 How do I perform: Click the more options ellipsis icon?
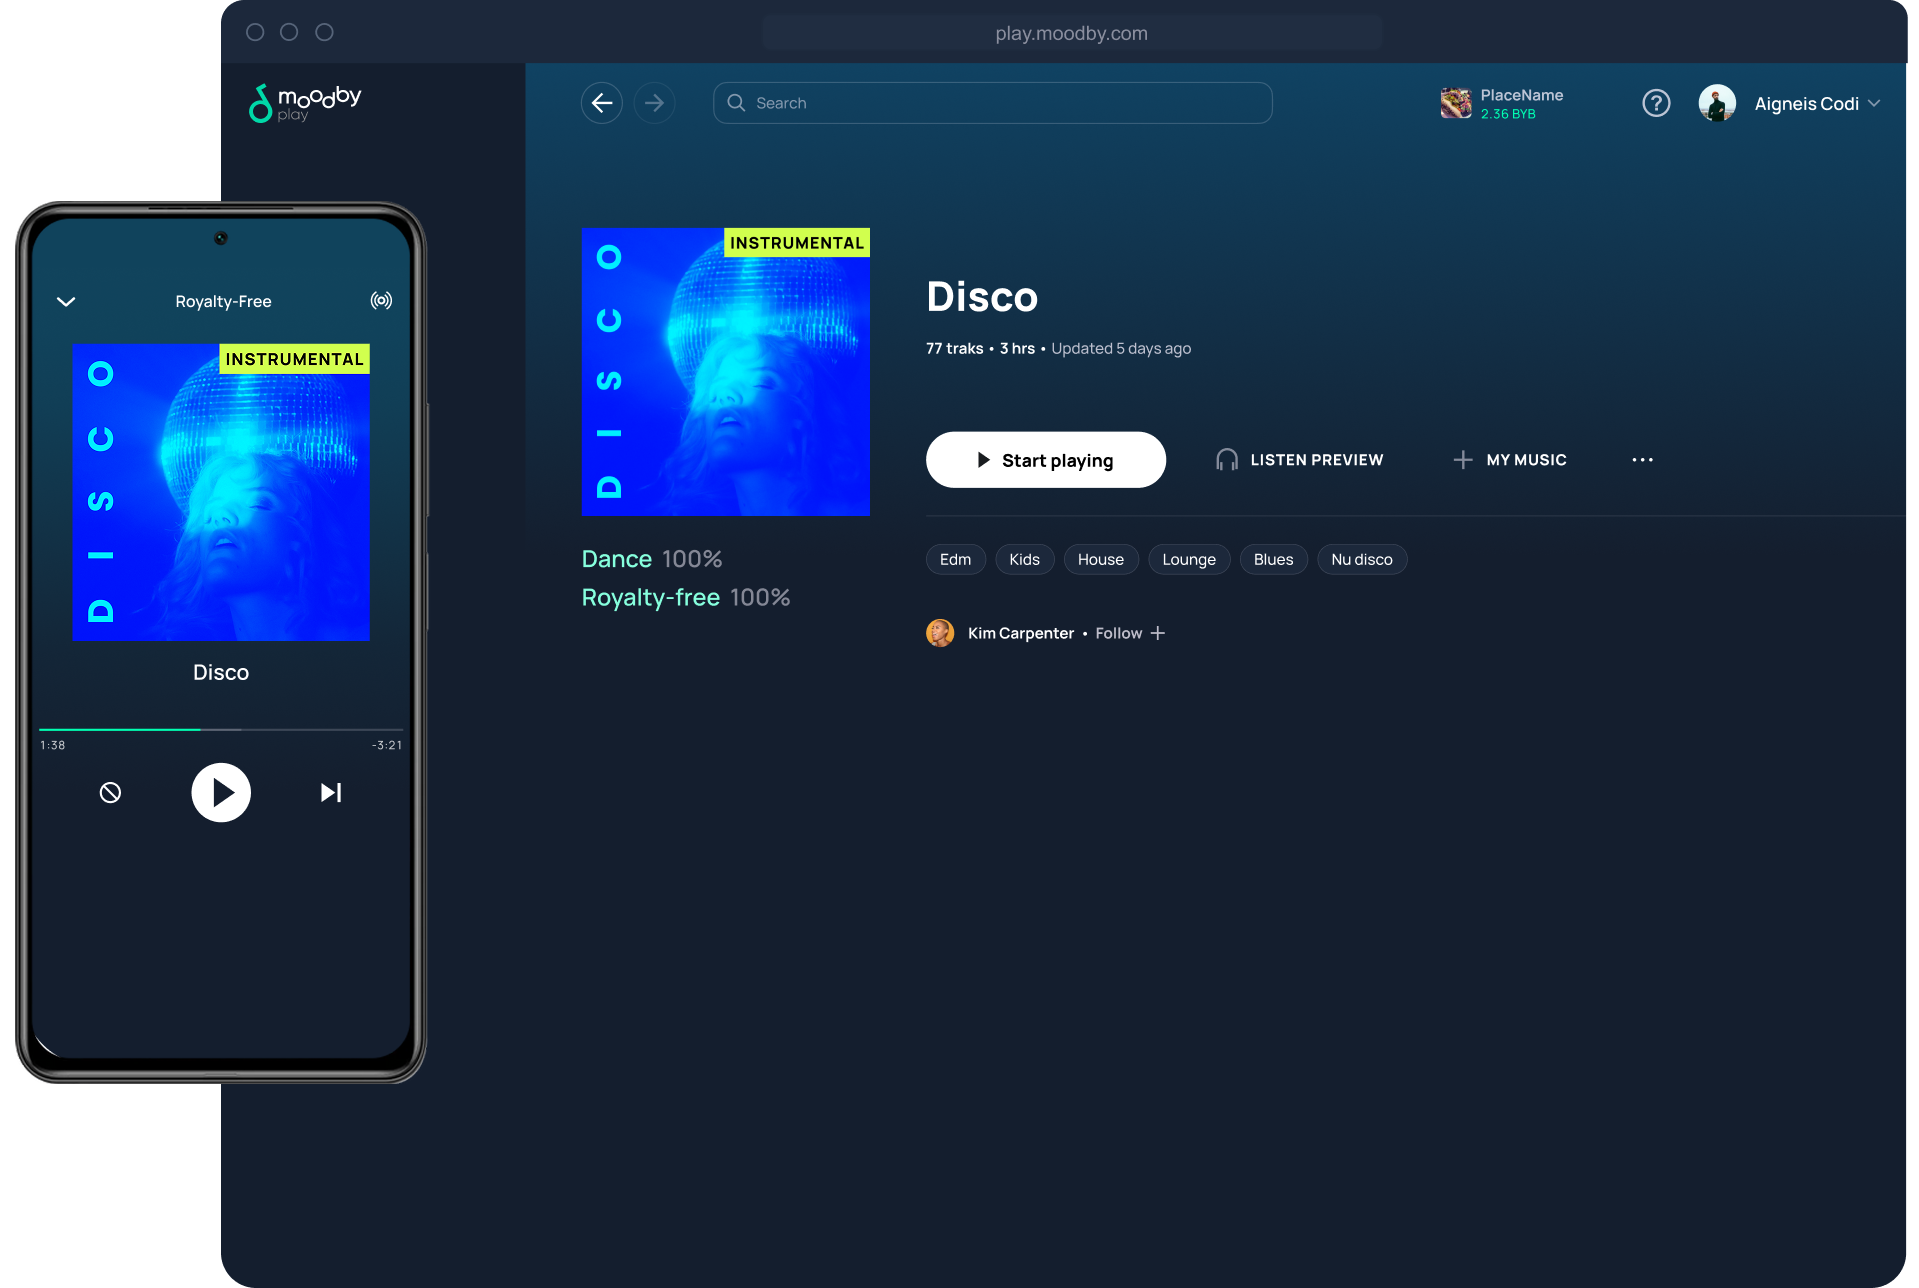[1642, 459]
